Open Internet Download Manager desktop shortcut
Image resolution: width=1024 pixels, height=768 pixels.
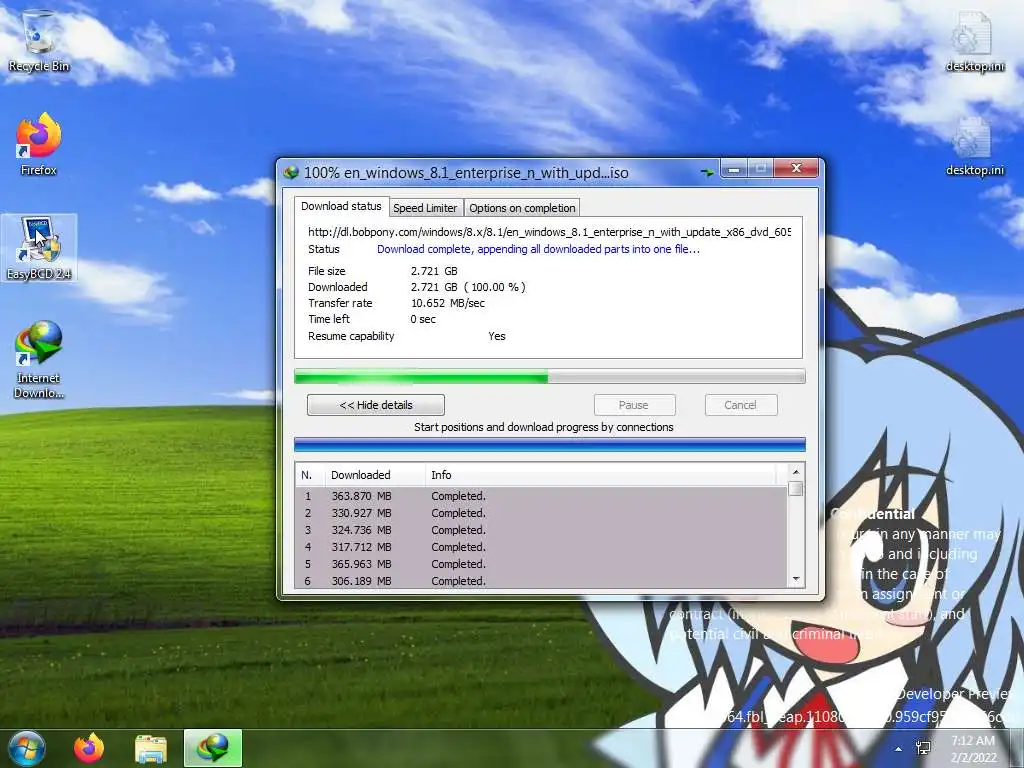[x=39, y=359]
